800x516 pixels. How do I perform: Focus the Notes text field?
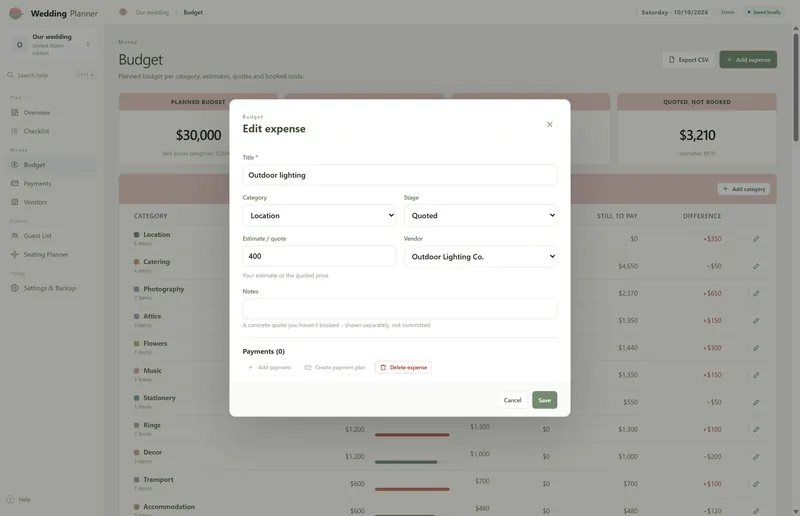click(399, 309)
